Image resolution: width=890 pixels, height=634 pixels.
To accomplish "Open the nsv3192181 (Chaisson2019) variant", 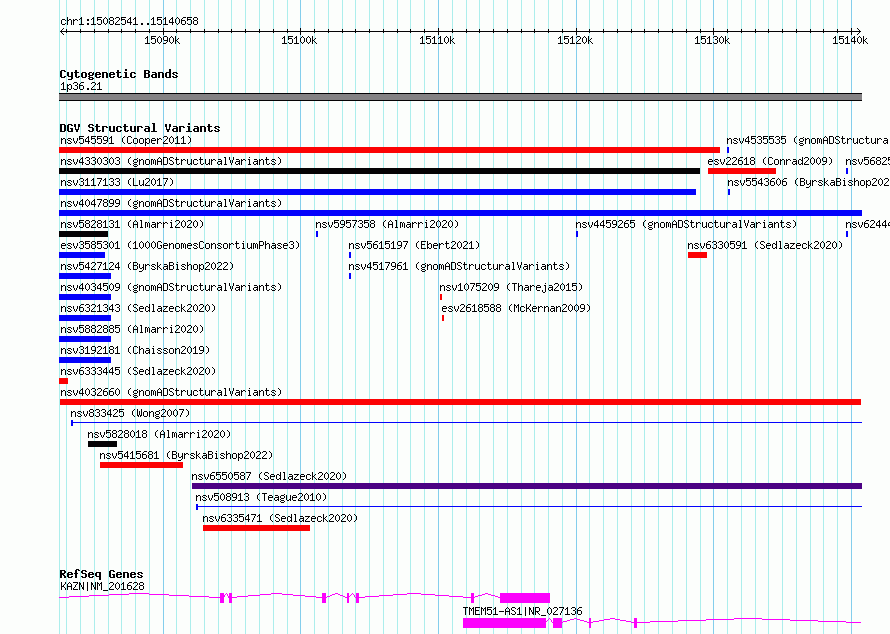I will (x=135, y=350).
